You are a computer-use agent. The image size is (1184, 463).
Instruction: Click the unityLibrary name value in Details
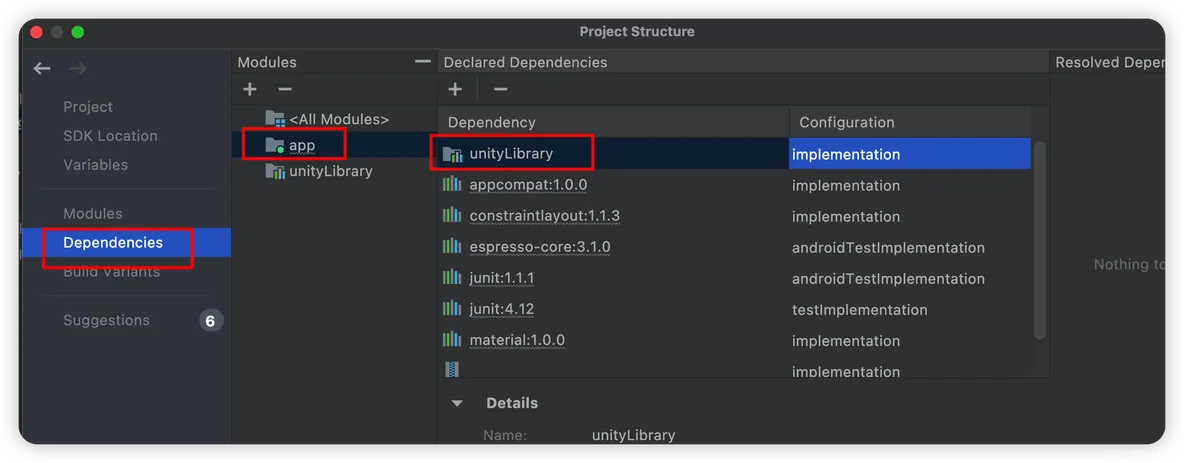coord(634,435)
